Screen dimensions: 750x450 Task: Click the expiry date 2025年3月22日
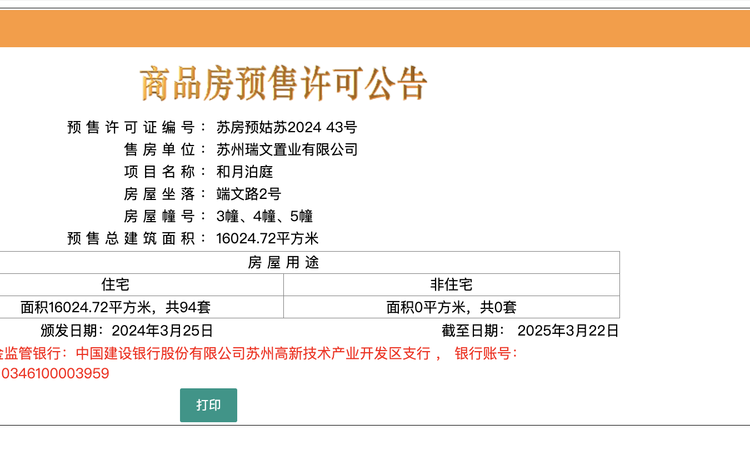click(568, 330)
